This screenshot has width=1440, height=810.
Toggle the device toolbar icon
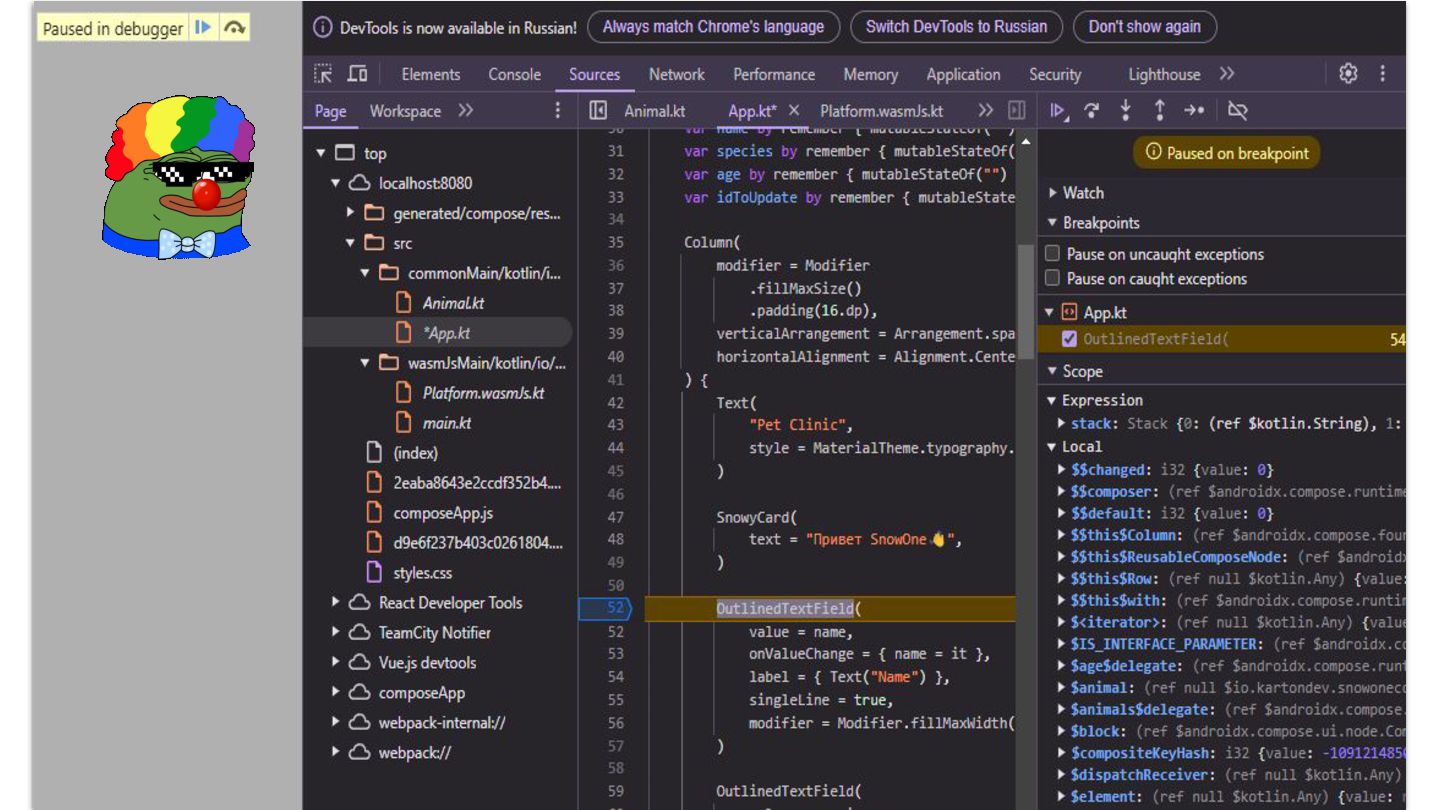pos(357,74)
